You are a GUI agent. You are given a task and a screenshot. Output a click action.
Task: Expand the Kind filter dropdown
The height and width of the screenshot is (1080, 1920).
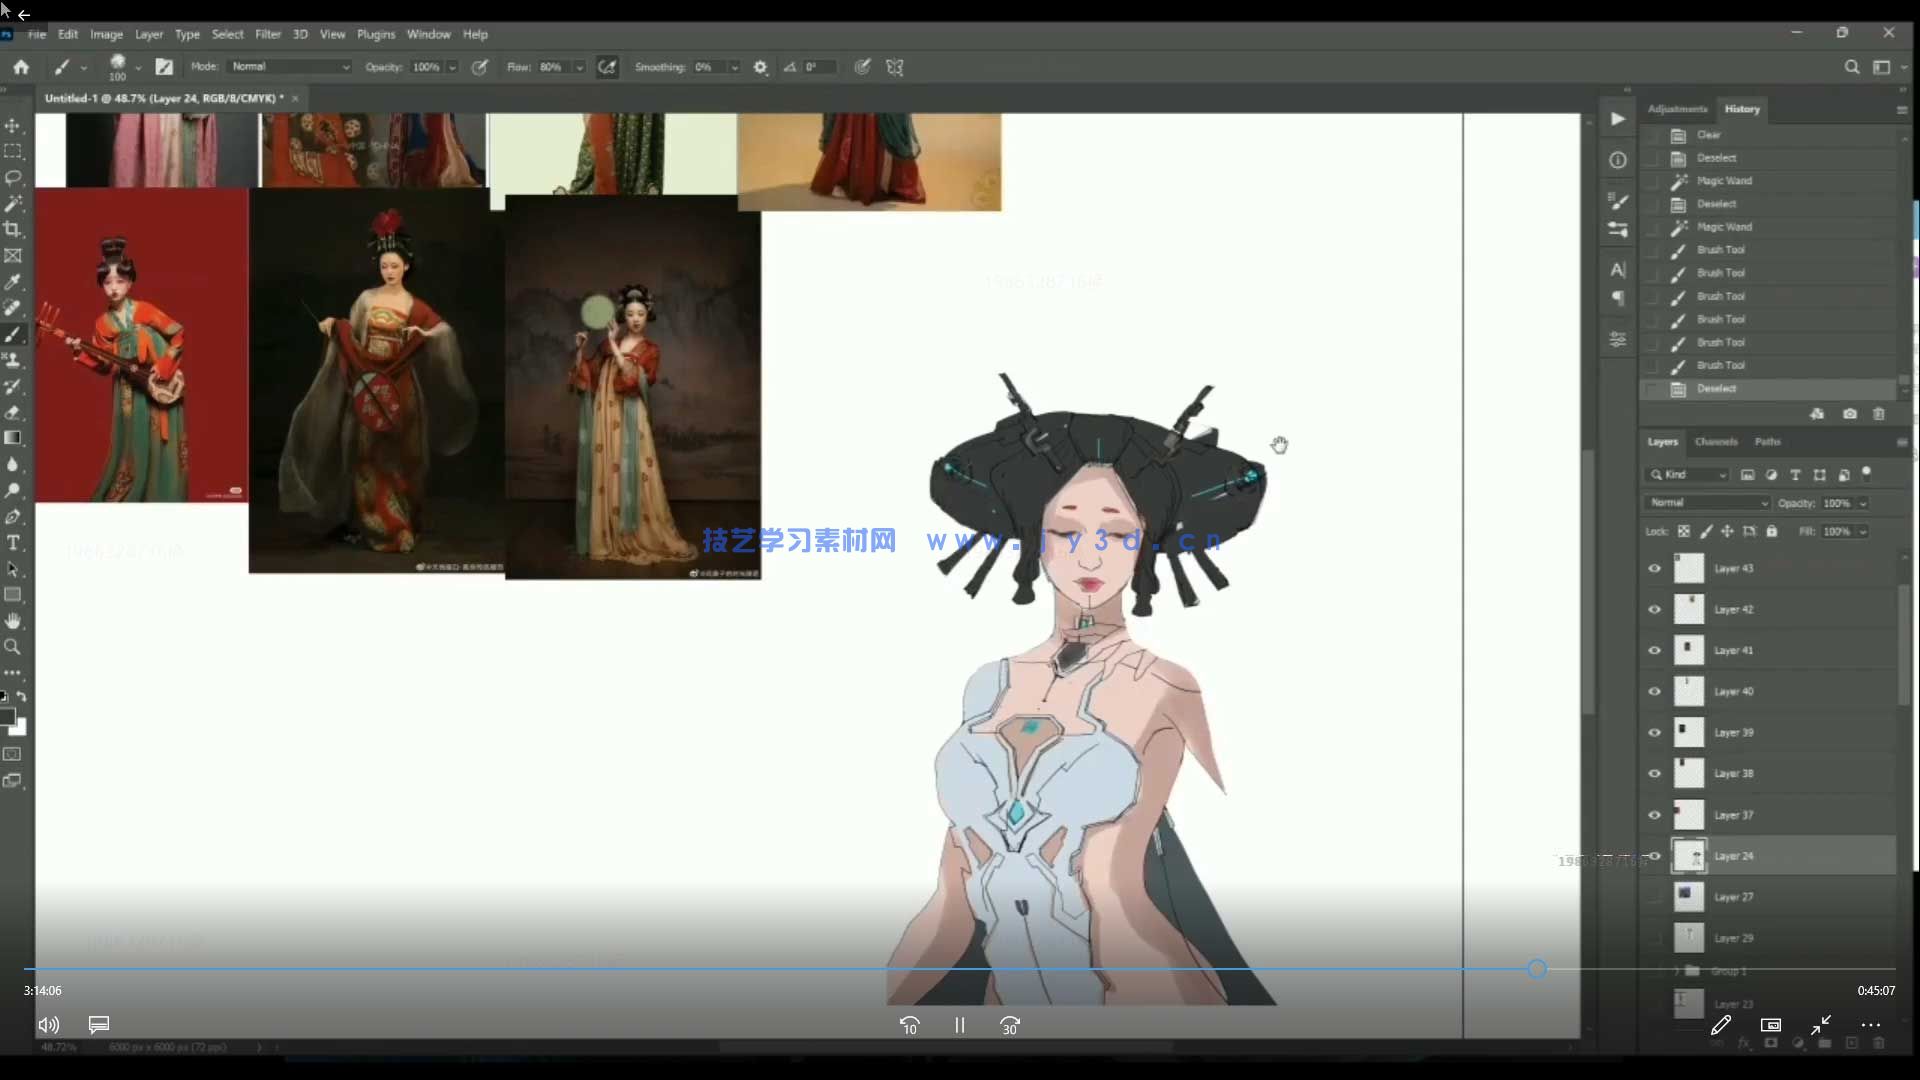(1722, 475)
